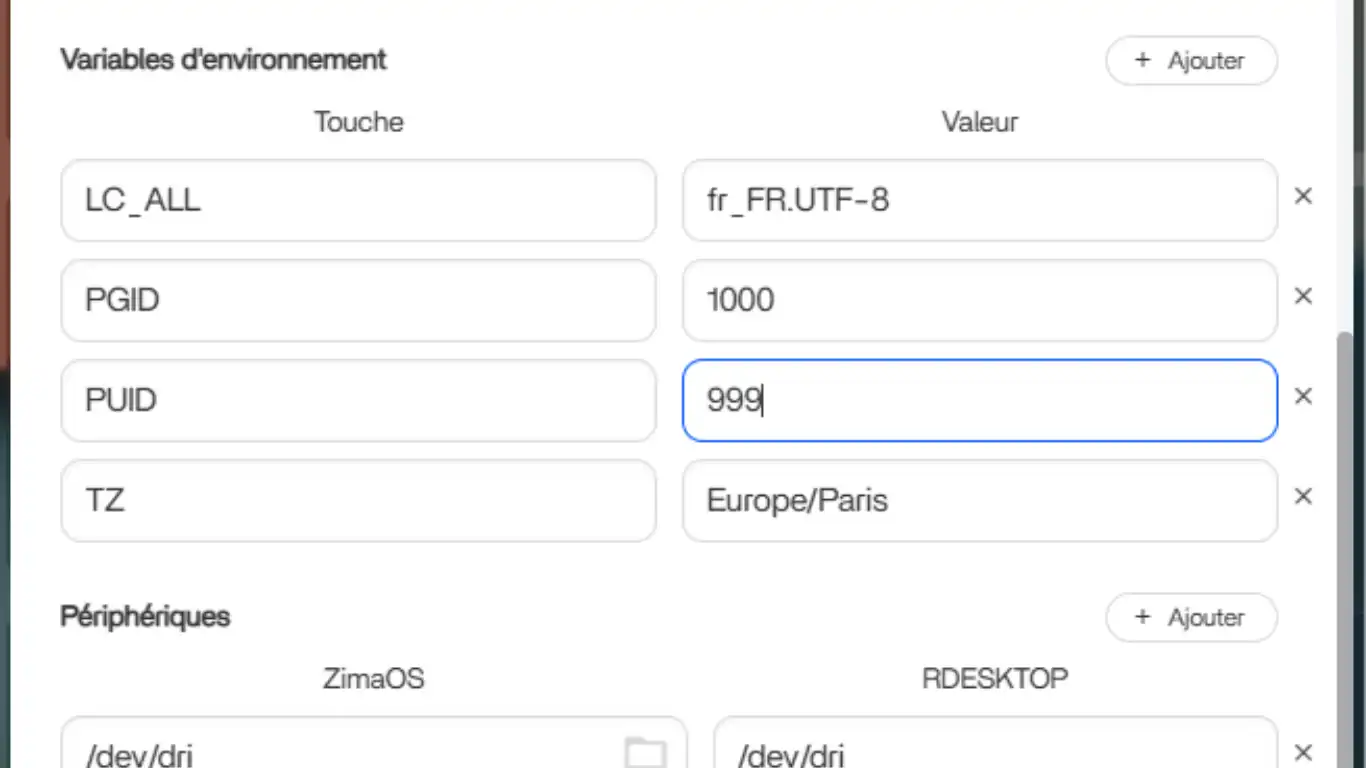1366x768 pixels.
Task: Delete the TZ variable row
Action: click(x=1303, y=497)
